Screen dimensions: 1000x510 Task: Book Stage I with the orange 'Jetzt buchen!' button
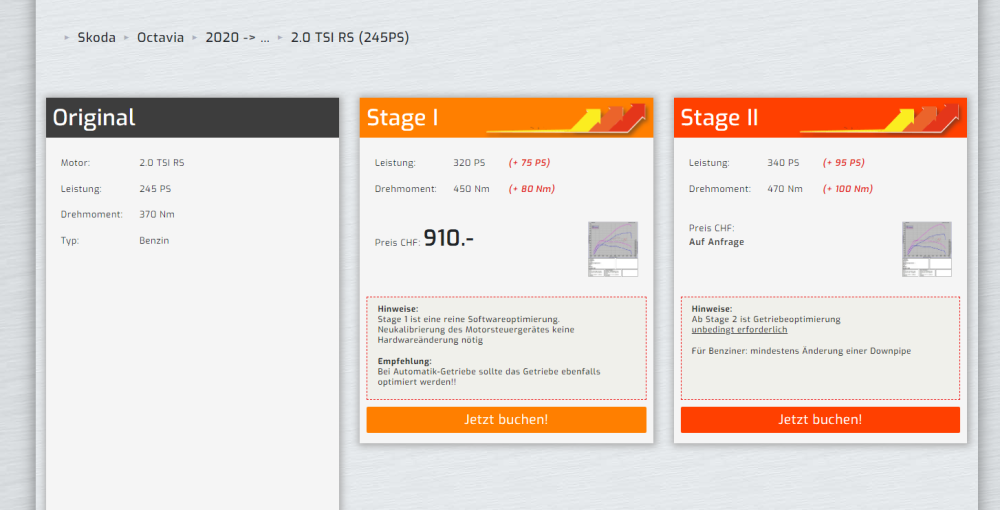point(506,419)
